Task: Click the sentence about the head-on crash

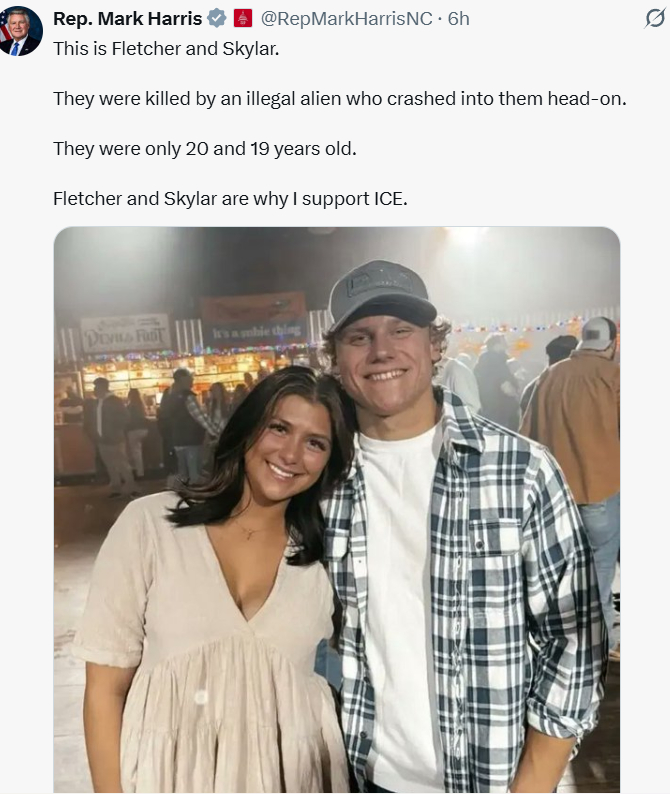Action: point(339,98)
